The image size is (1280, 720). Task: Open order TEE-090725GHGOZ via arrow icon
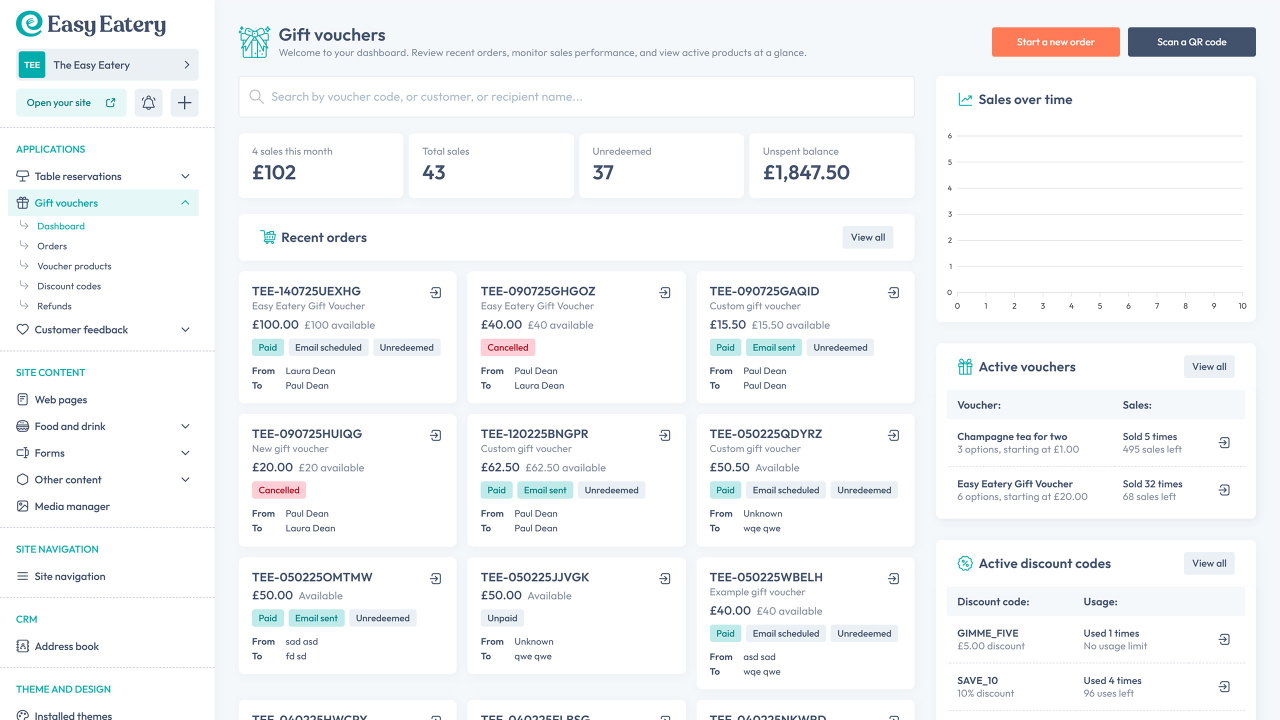(665, 293)
